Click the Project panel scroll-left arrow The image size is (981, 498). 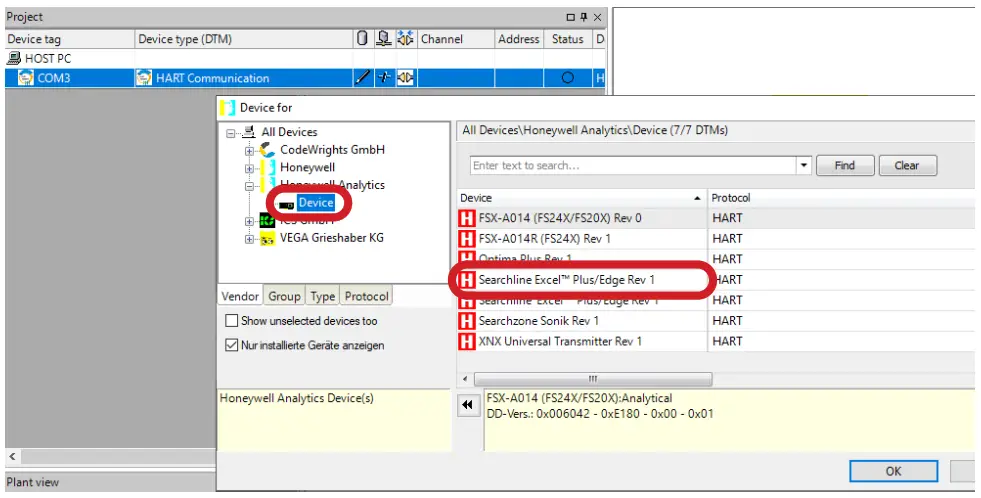(x=12, y=457)
